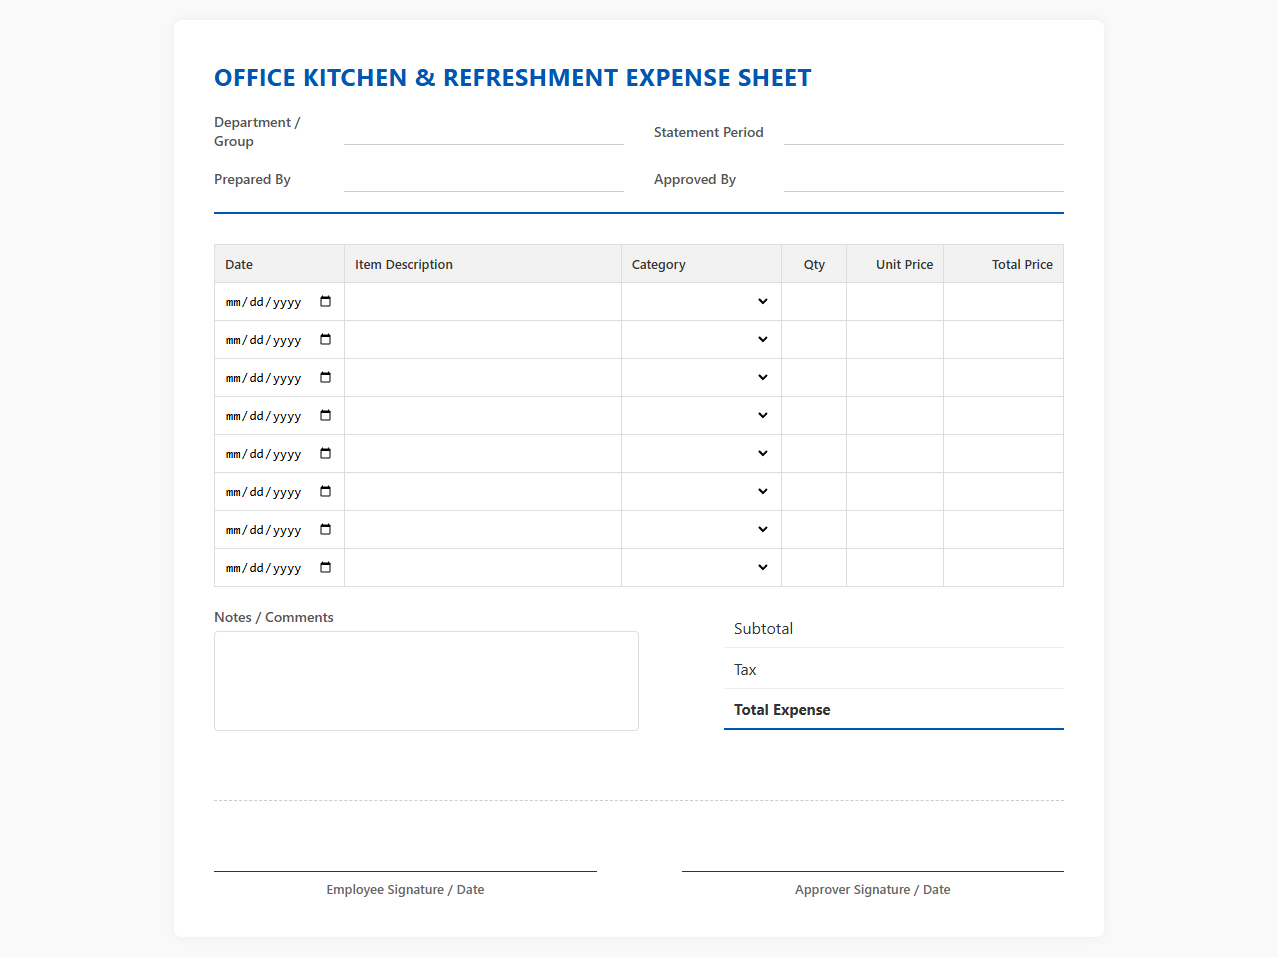Click Unit Price field in first row
The image size is (1278, 957).
click(895, 302)
